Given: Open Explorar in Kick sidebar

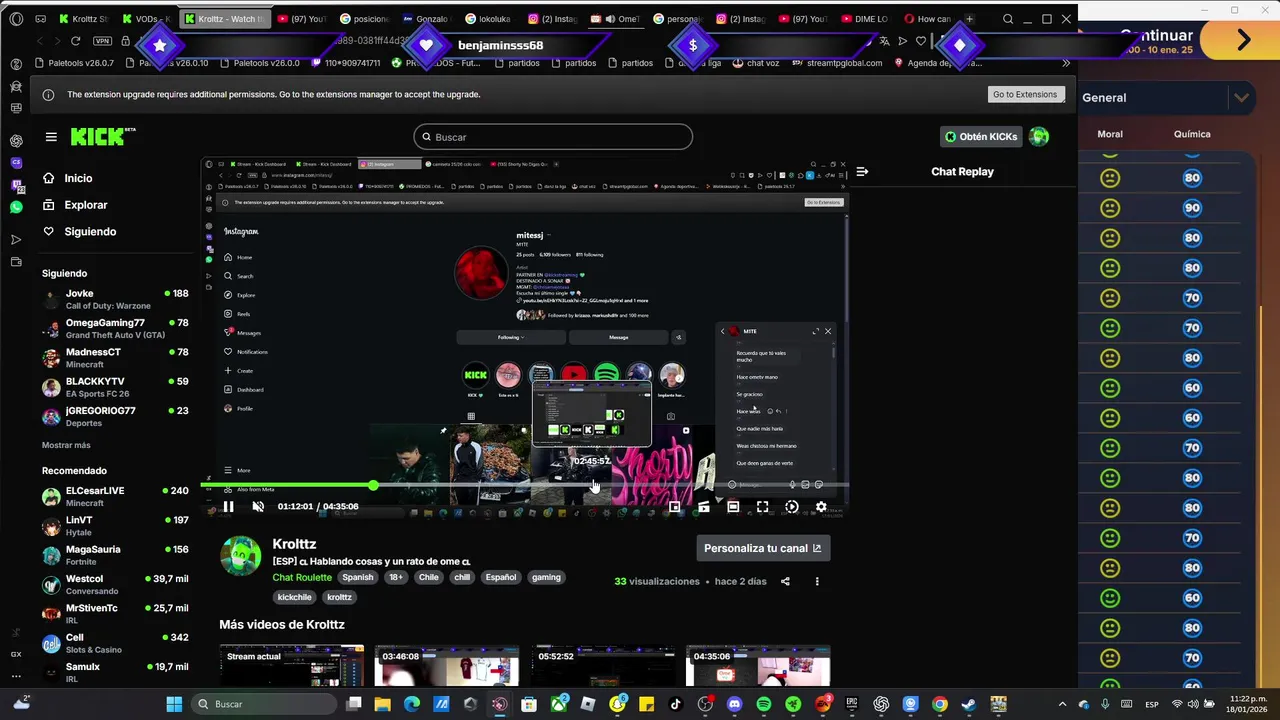Looking at the screenshot, I should (85, 205).
